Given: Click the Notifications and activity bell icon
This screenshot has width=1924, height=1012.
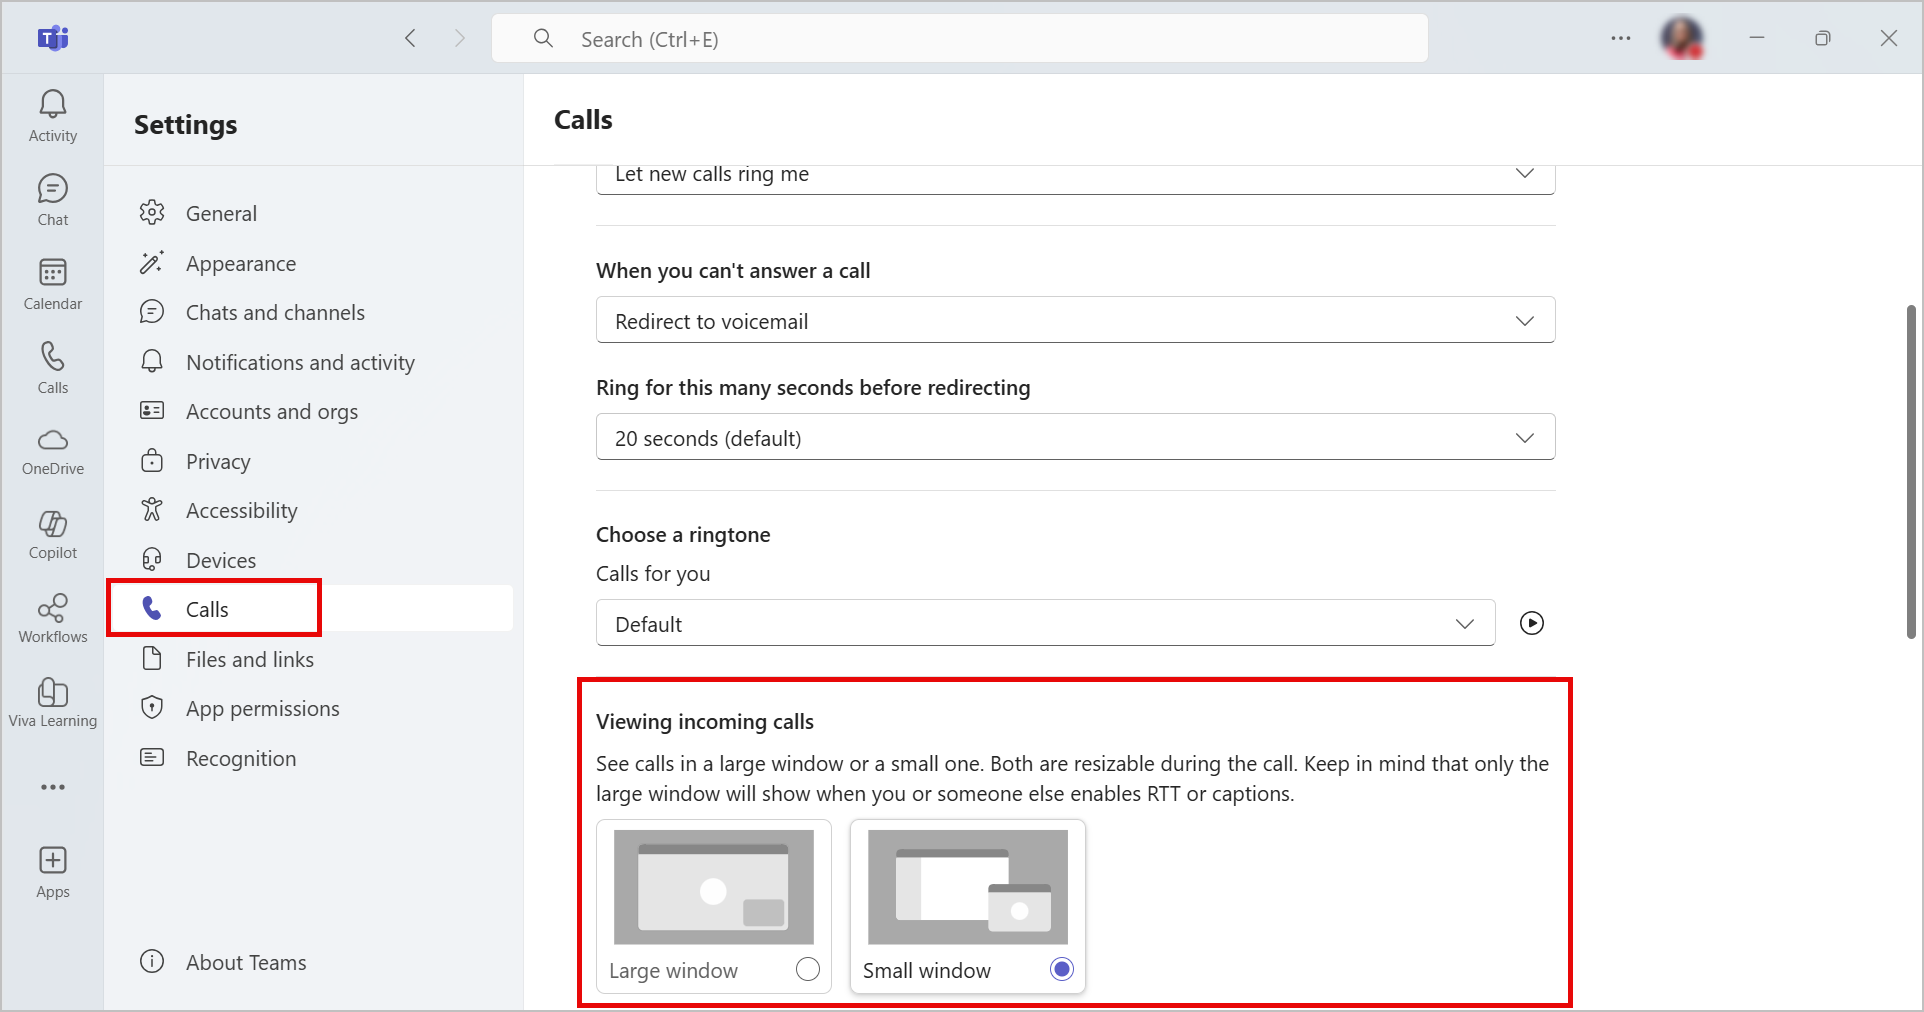Looking at the screenshot, I should pyautogui.click(x=152, y=361).
